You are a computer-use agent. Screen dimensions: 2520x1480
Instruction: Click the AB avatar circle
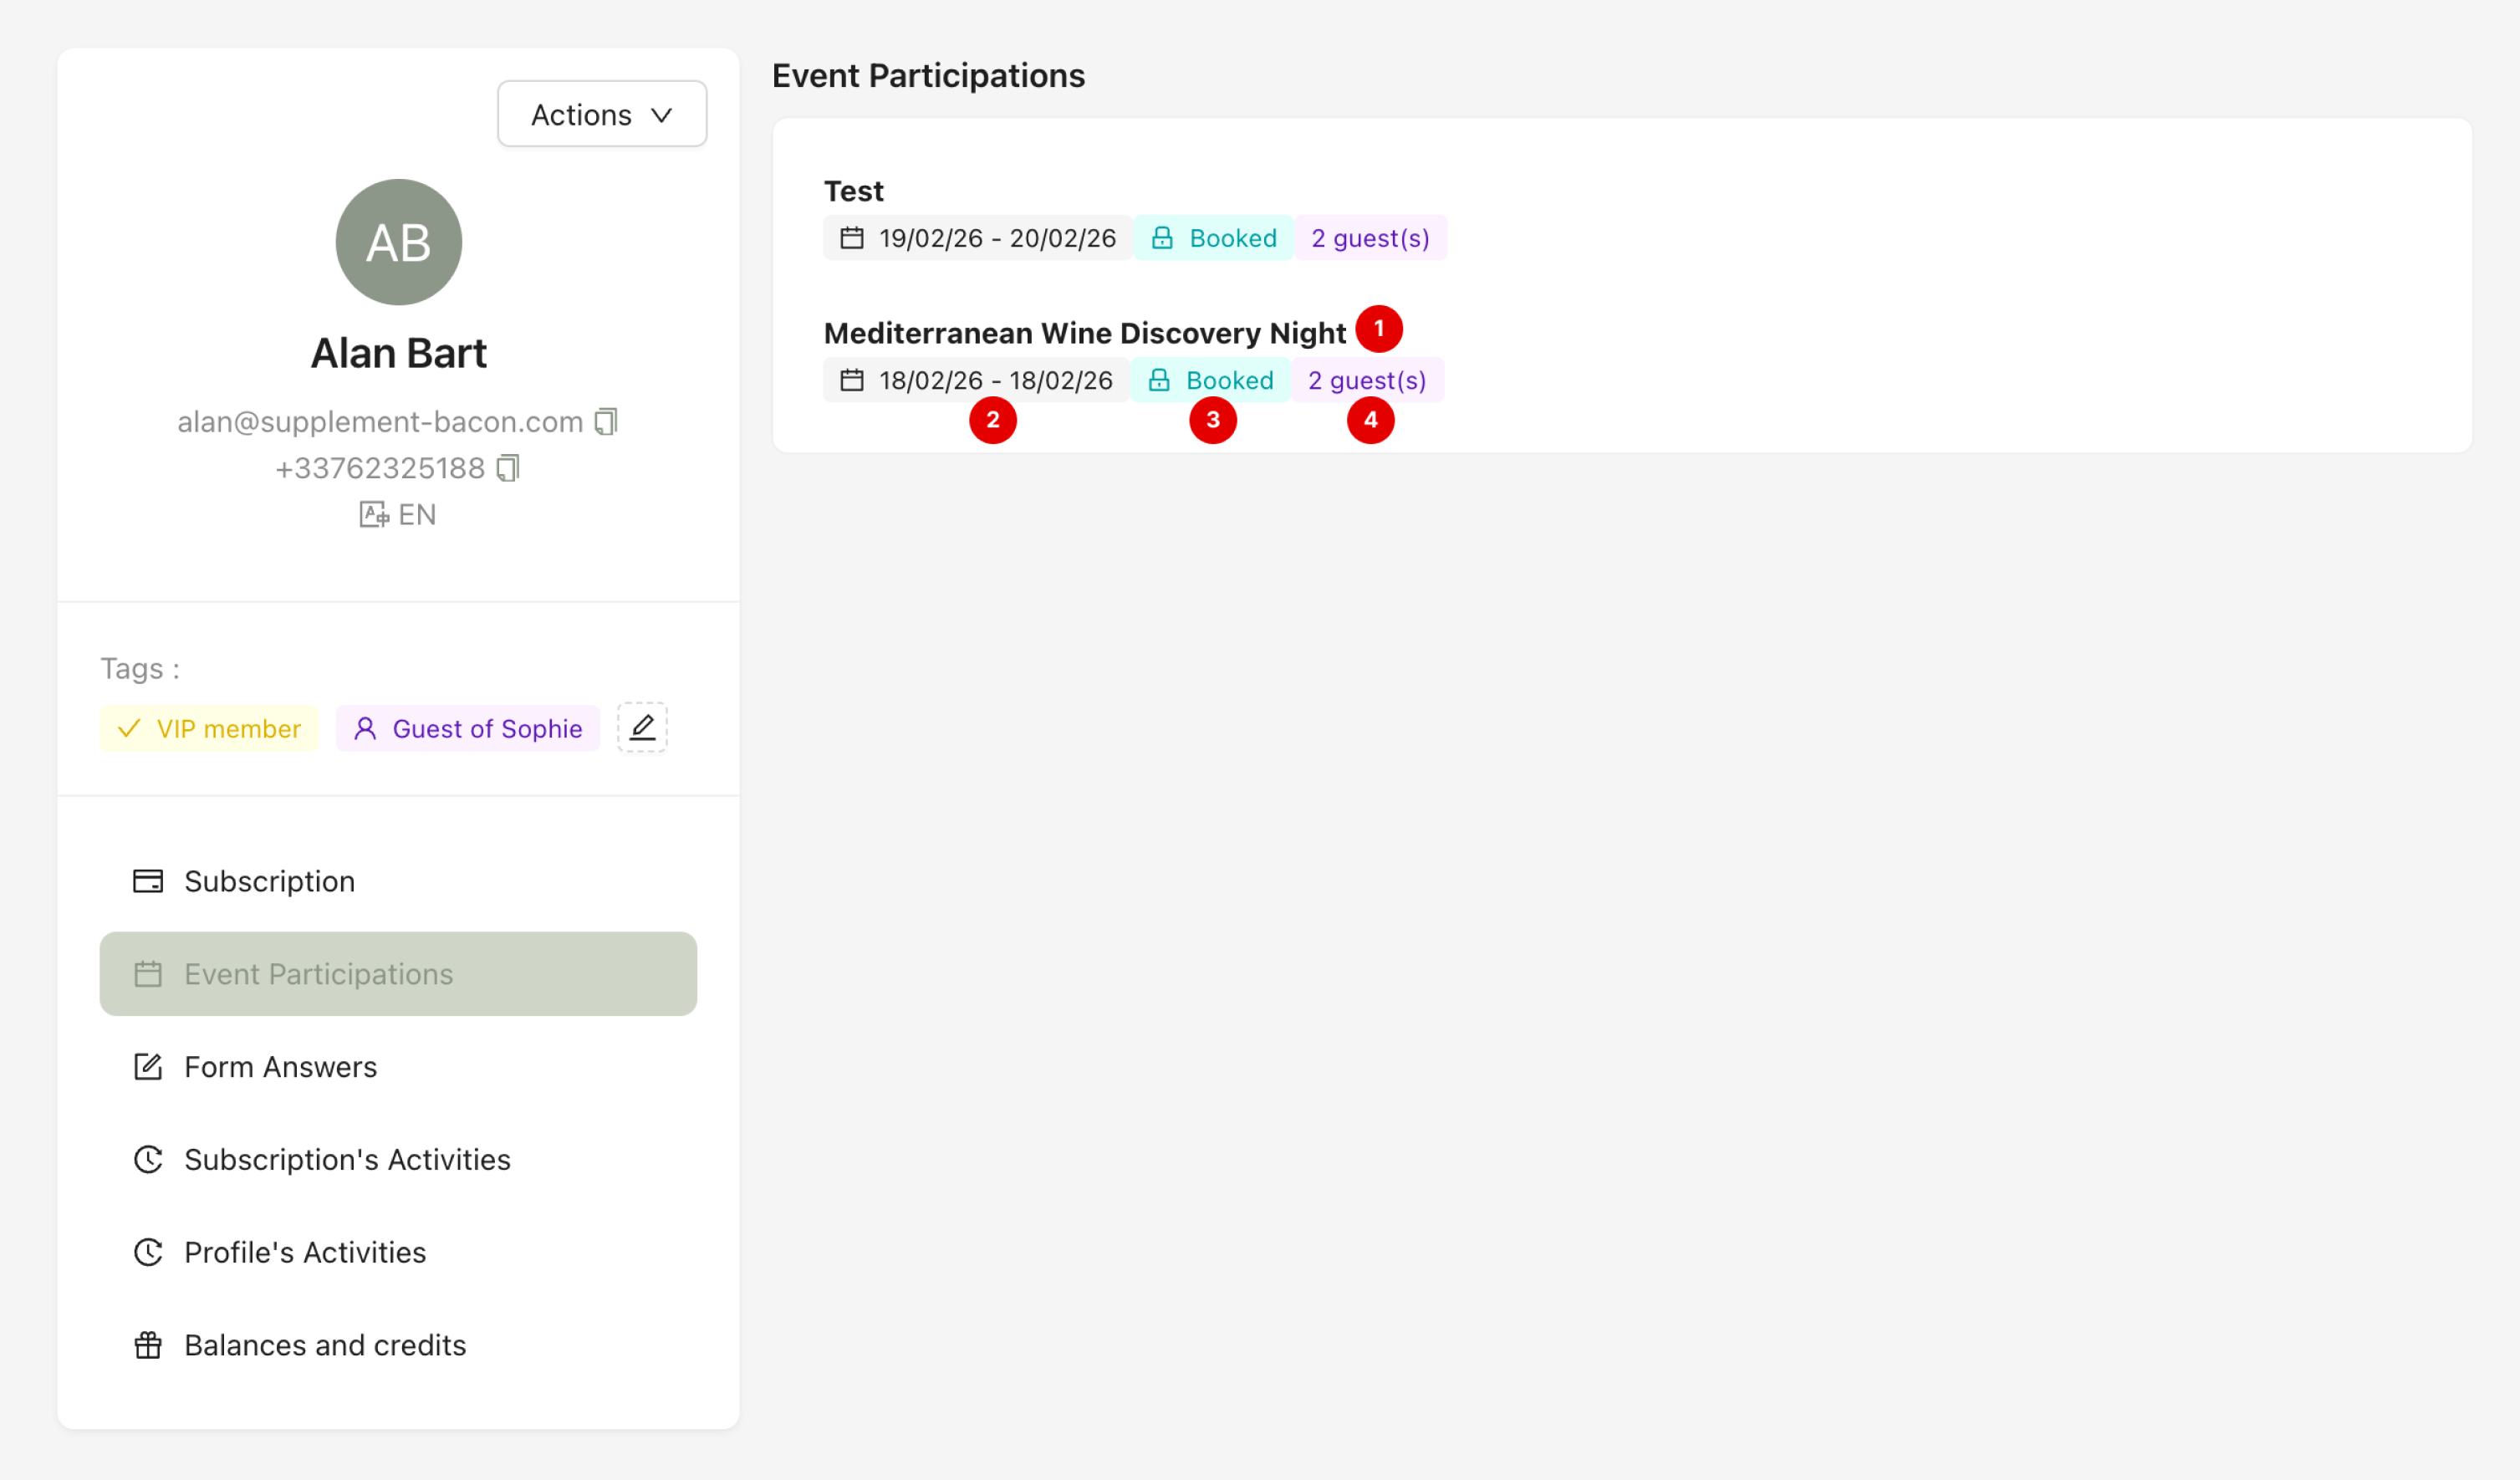tap(399, 243)
